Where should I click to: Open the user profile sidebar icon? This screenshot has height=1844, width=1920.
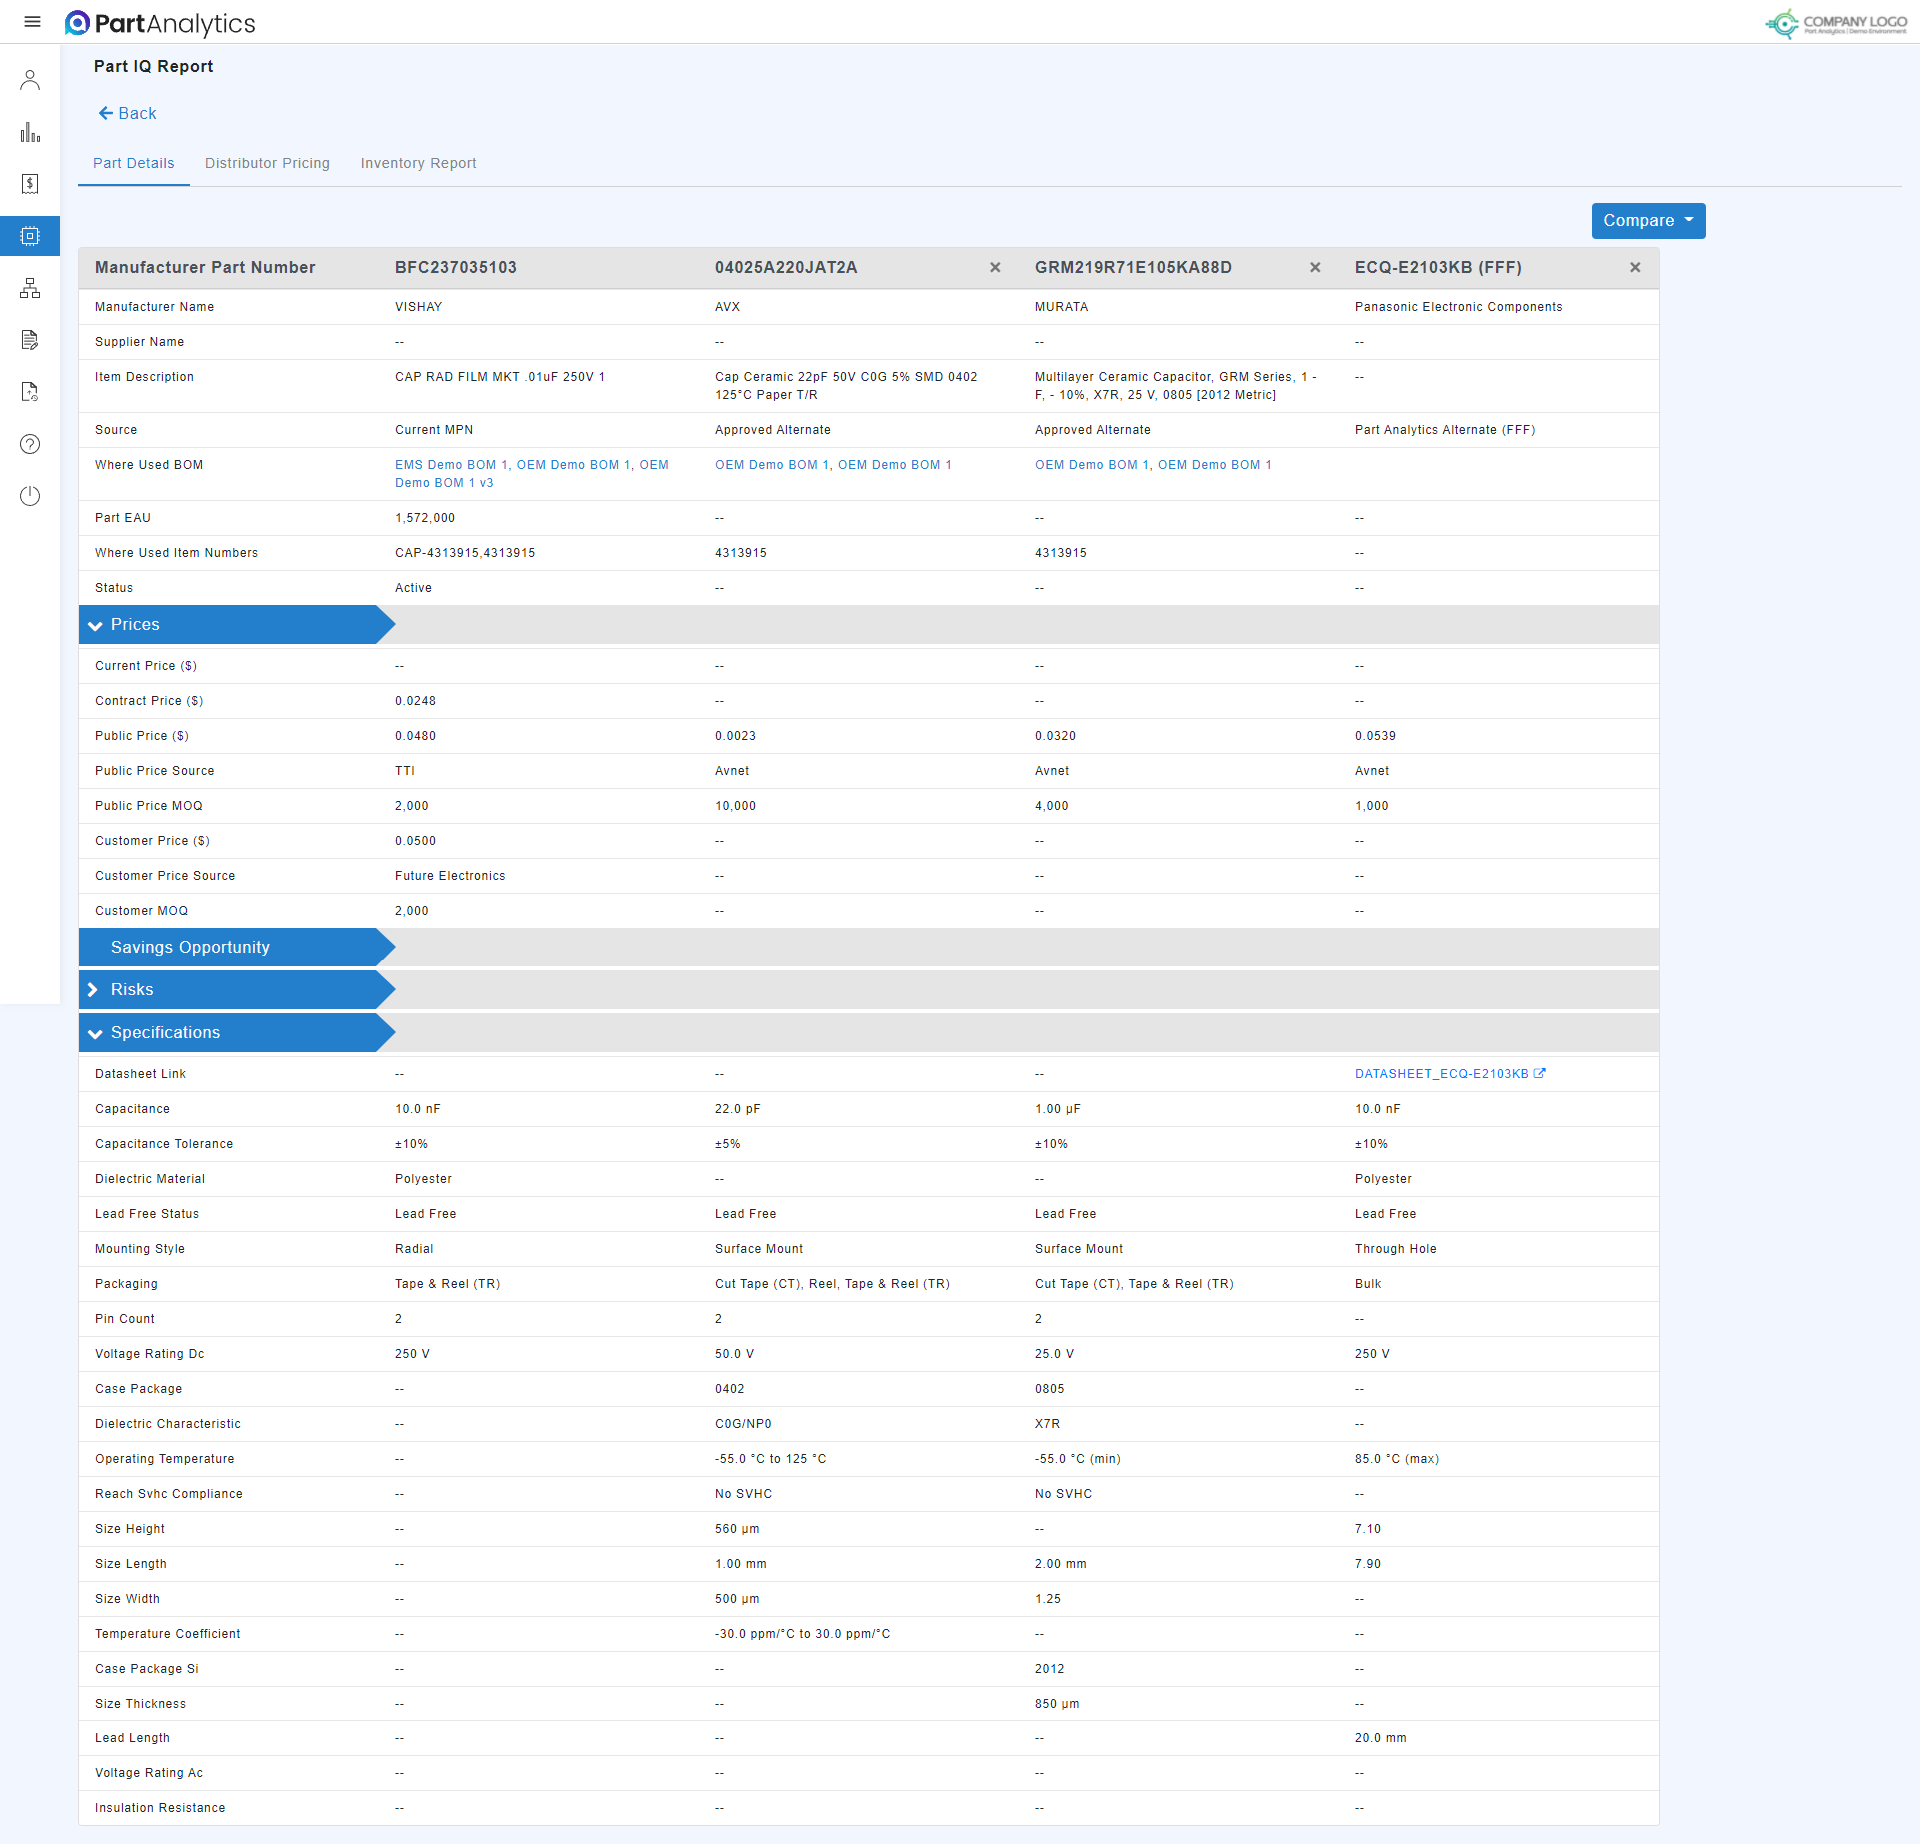click(x=30, y=80)
